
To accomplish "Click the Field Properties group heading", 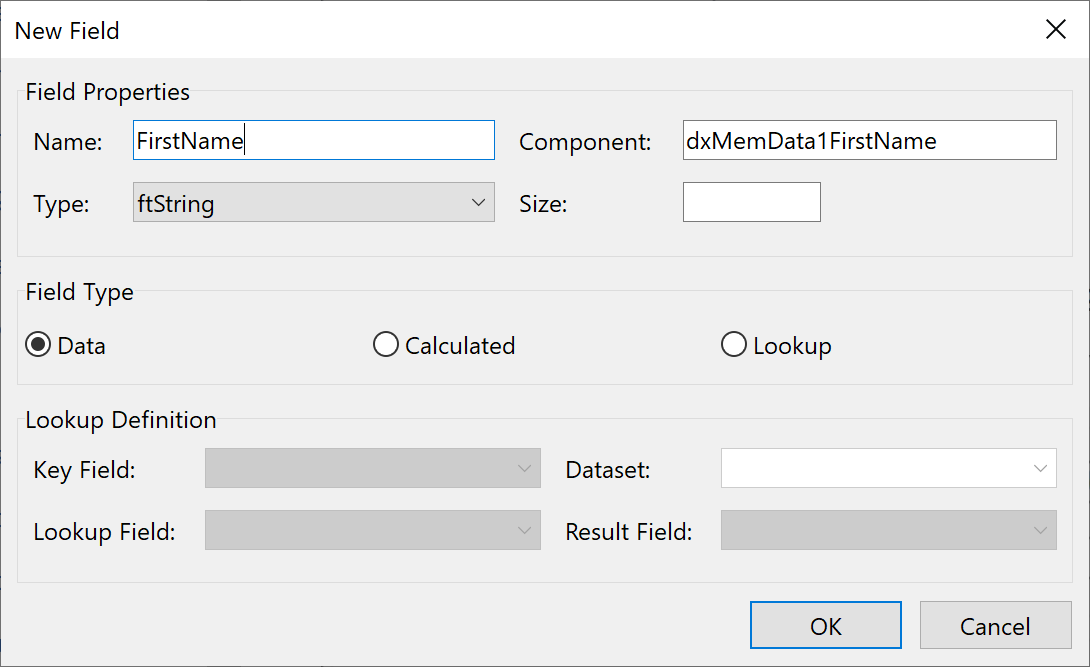I will click(107, 93).
